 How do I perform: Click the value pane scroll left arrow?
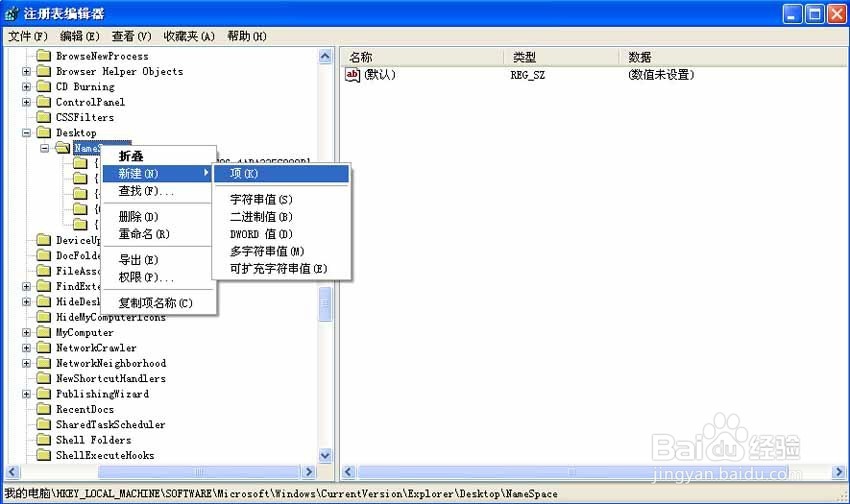point(349,472)
